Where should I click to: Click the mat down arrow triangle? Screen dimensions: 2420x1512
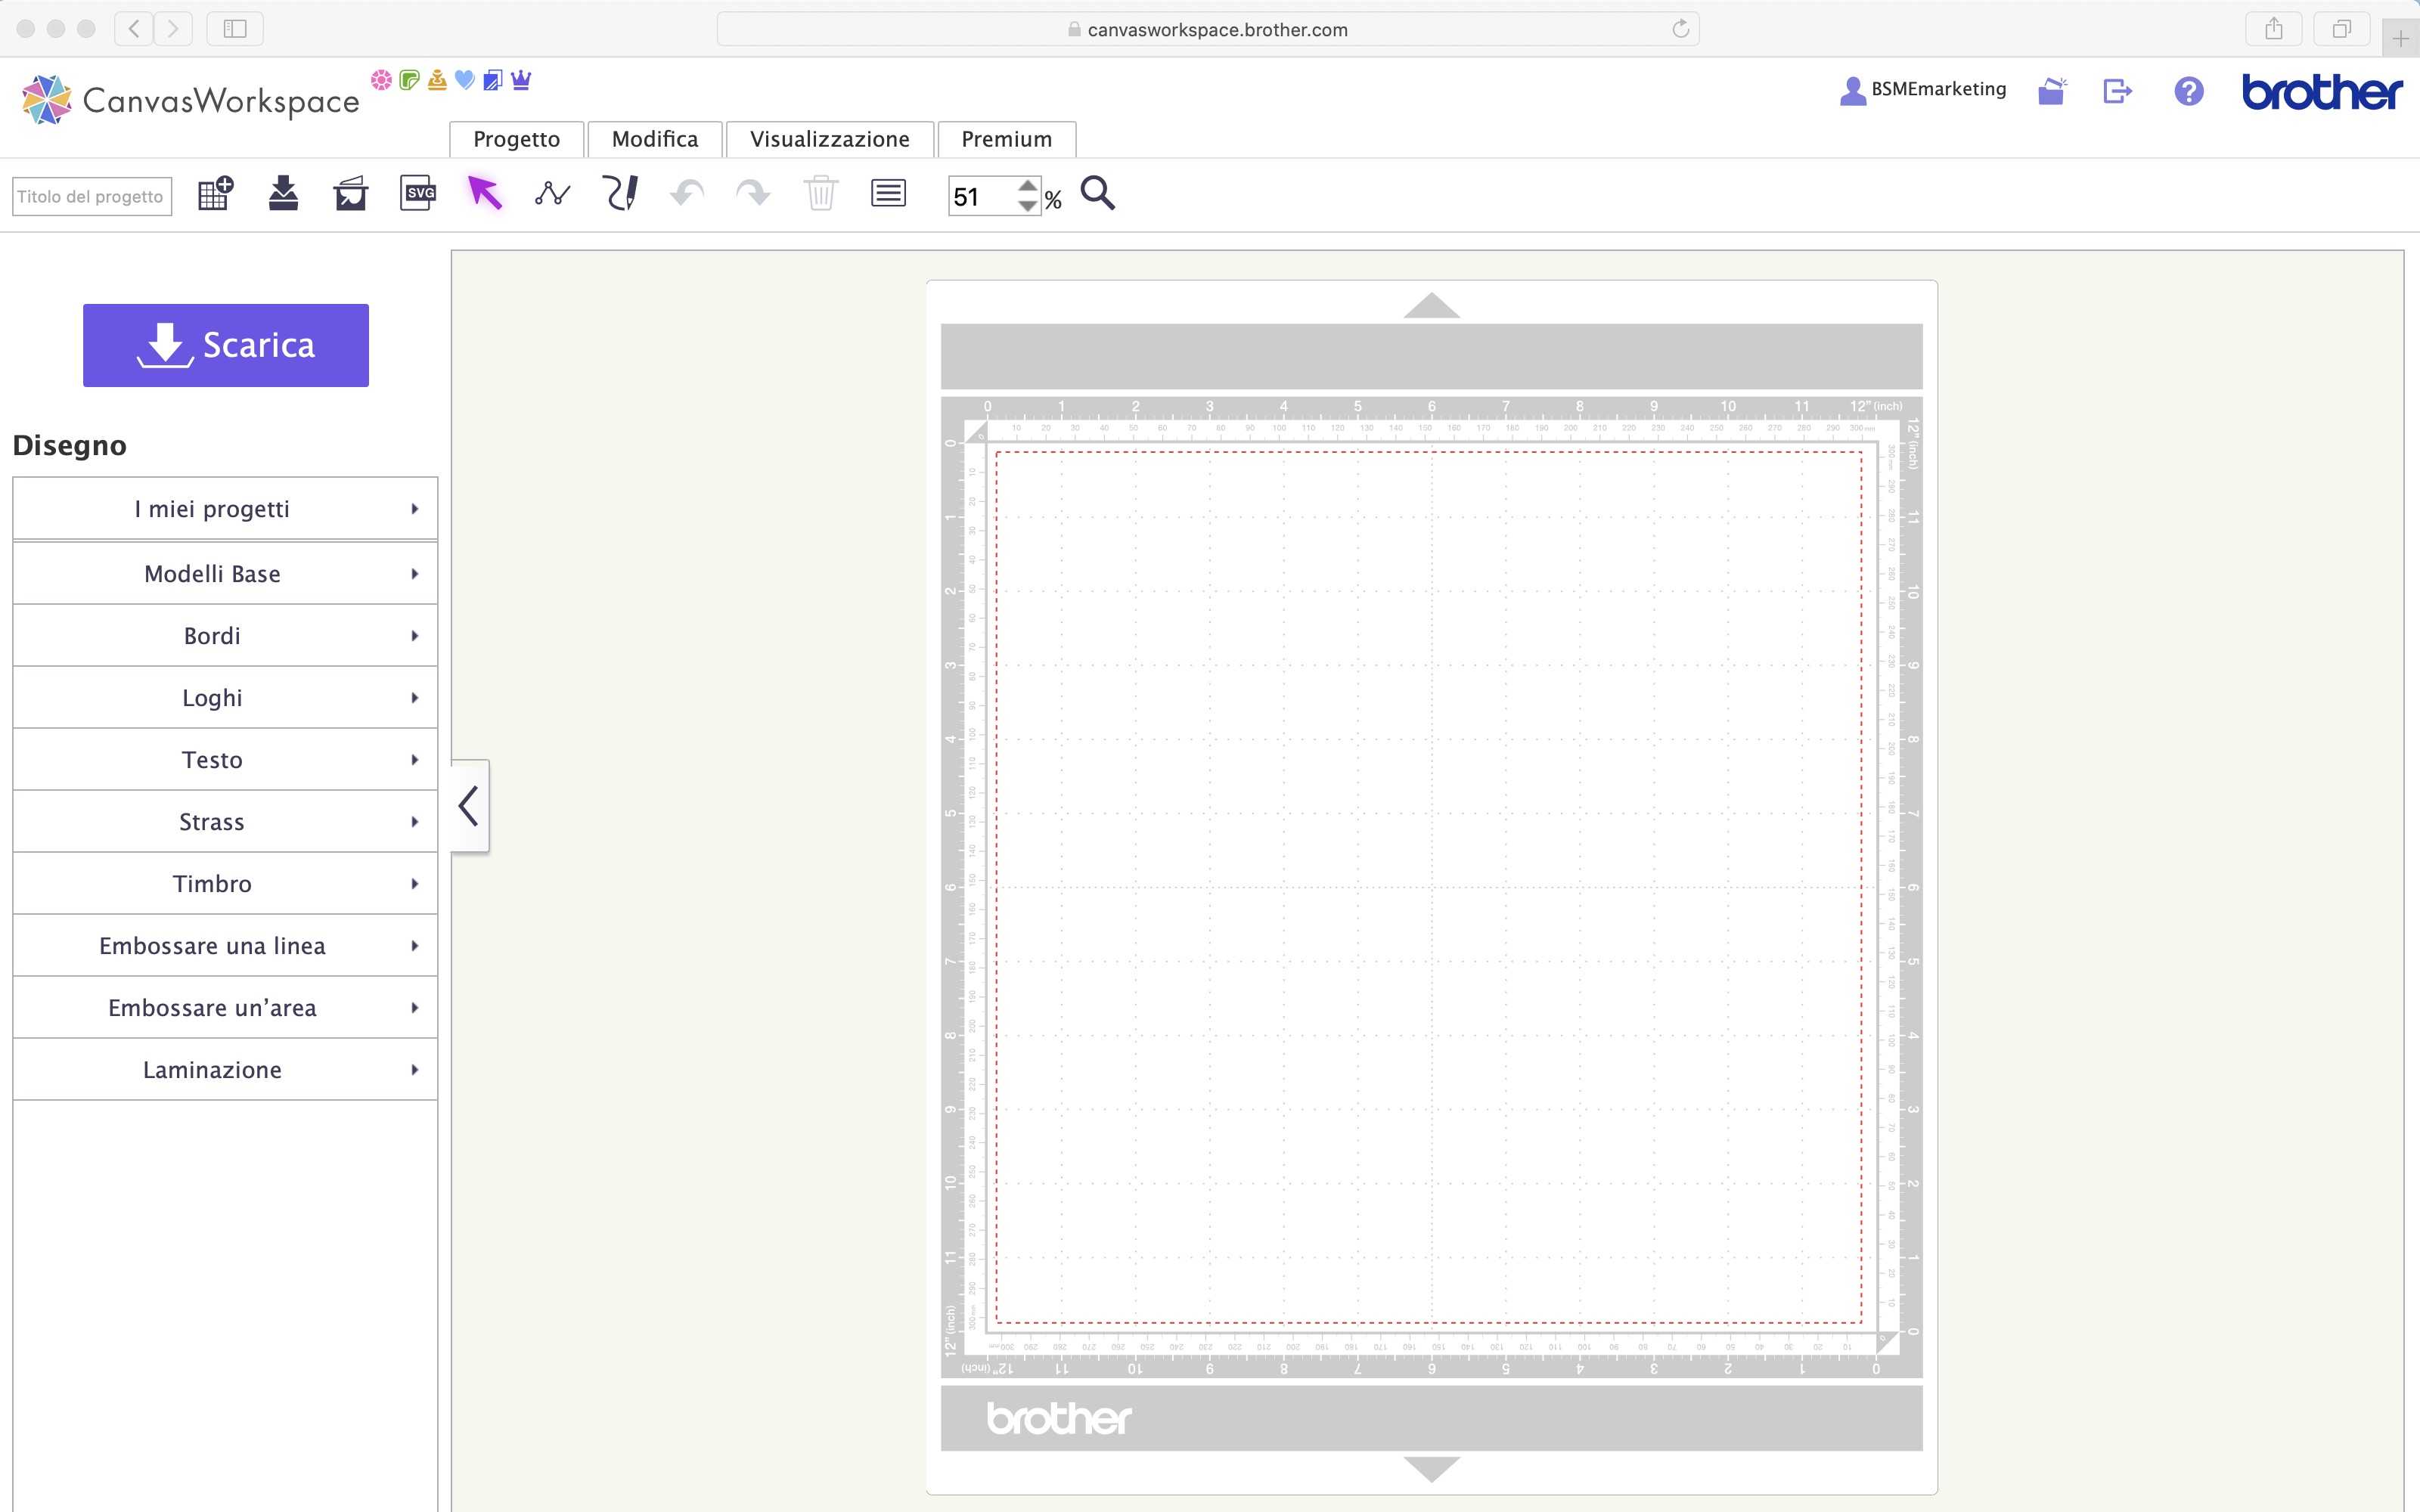click(x=1431, y=1469)
